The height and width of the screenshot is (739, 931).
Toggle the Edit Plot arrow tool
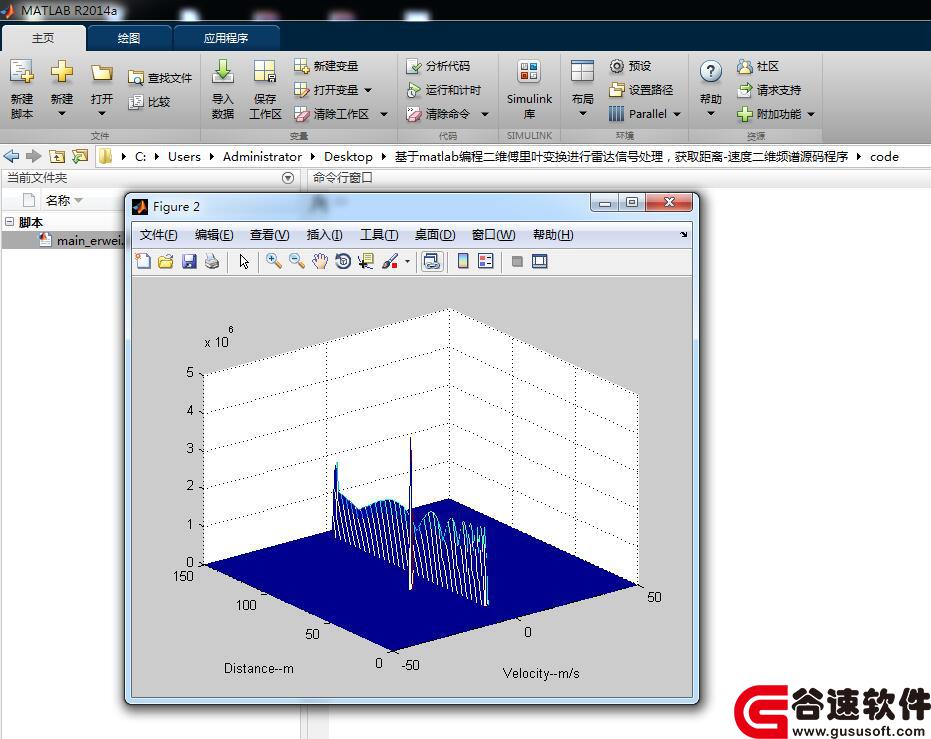(x=244, y=261)
